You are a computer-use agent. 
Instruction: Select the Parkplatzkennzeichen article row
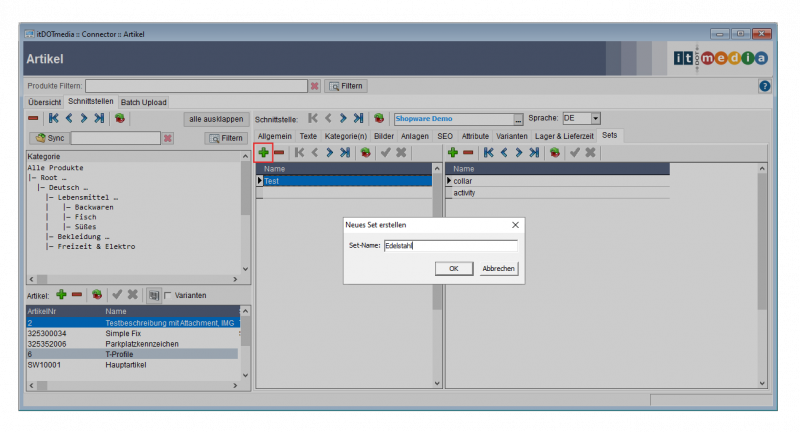click(x=142, y=343)
